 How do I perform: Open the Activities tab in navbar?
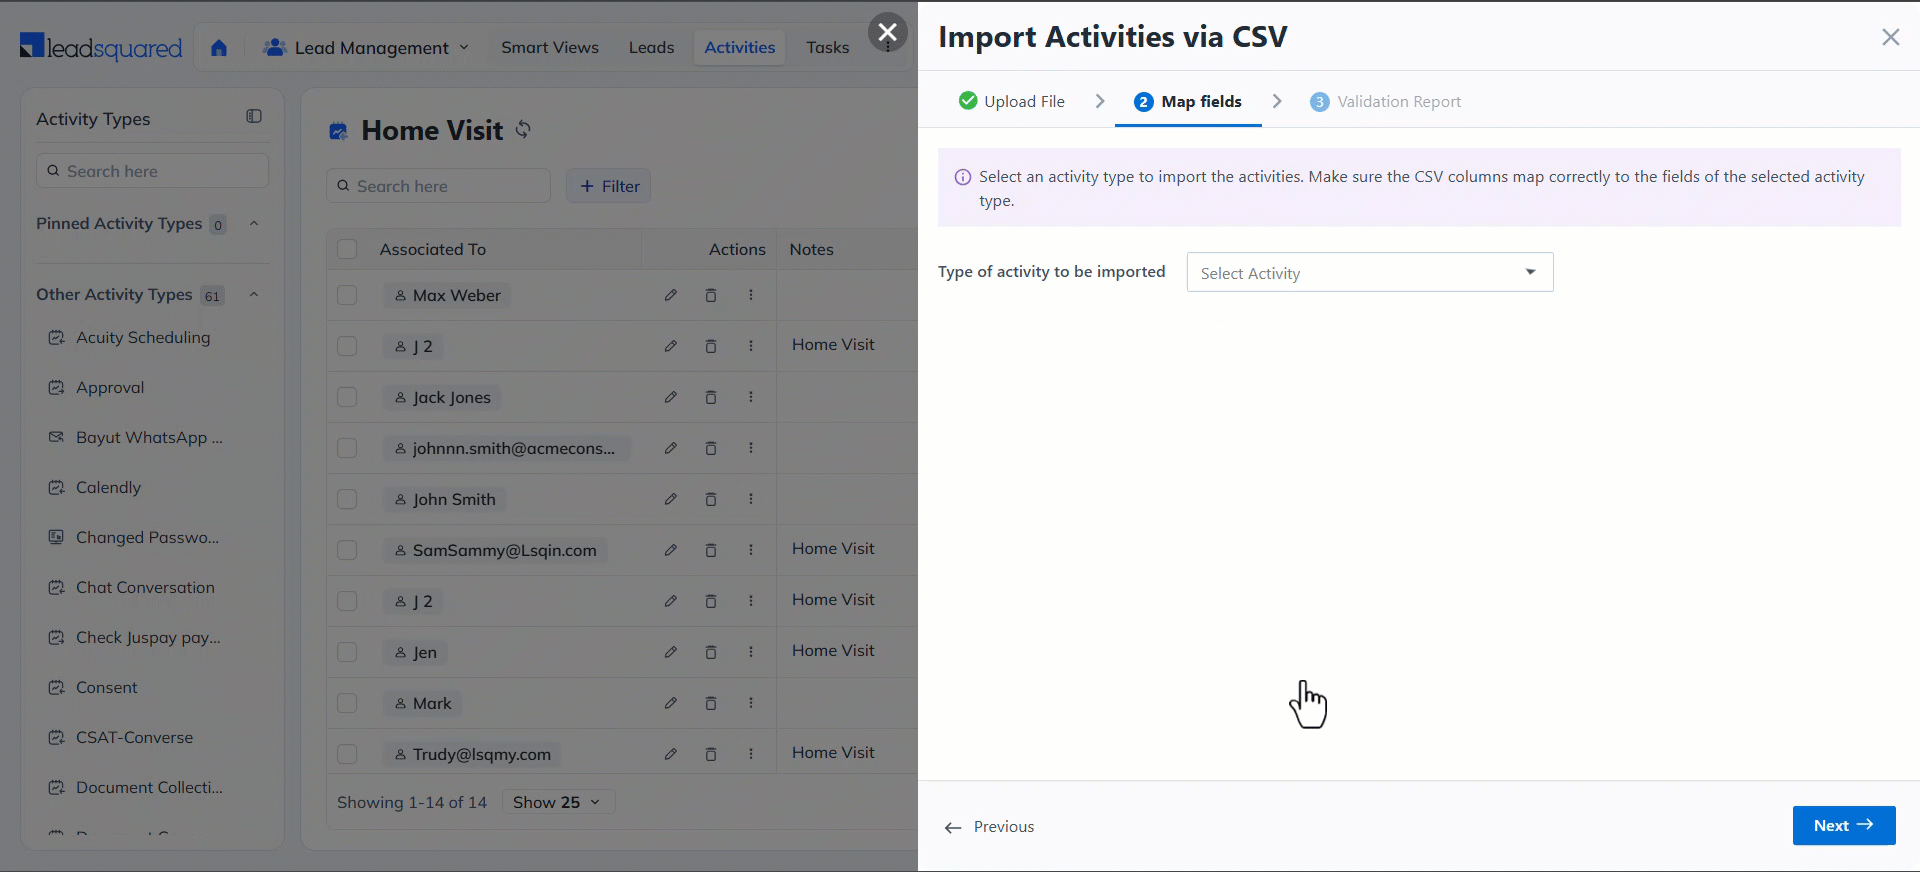[x=739, y=47]
